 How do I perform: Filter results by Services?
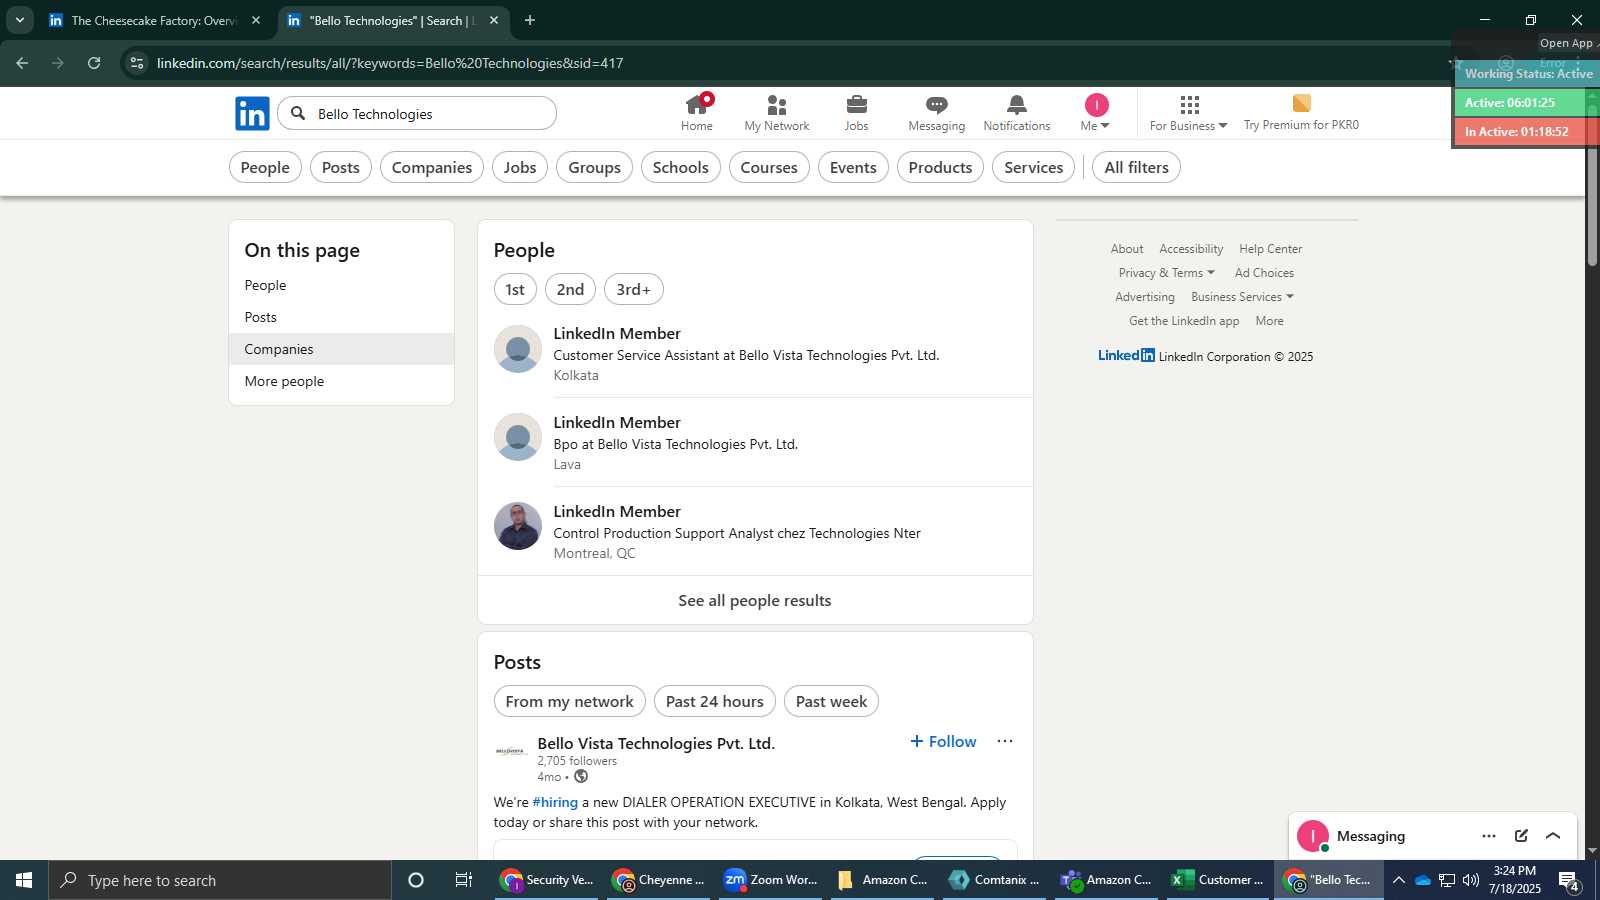(1034, 168)
